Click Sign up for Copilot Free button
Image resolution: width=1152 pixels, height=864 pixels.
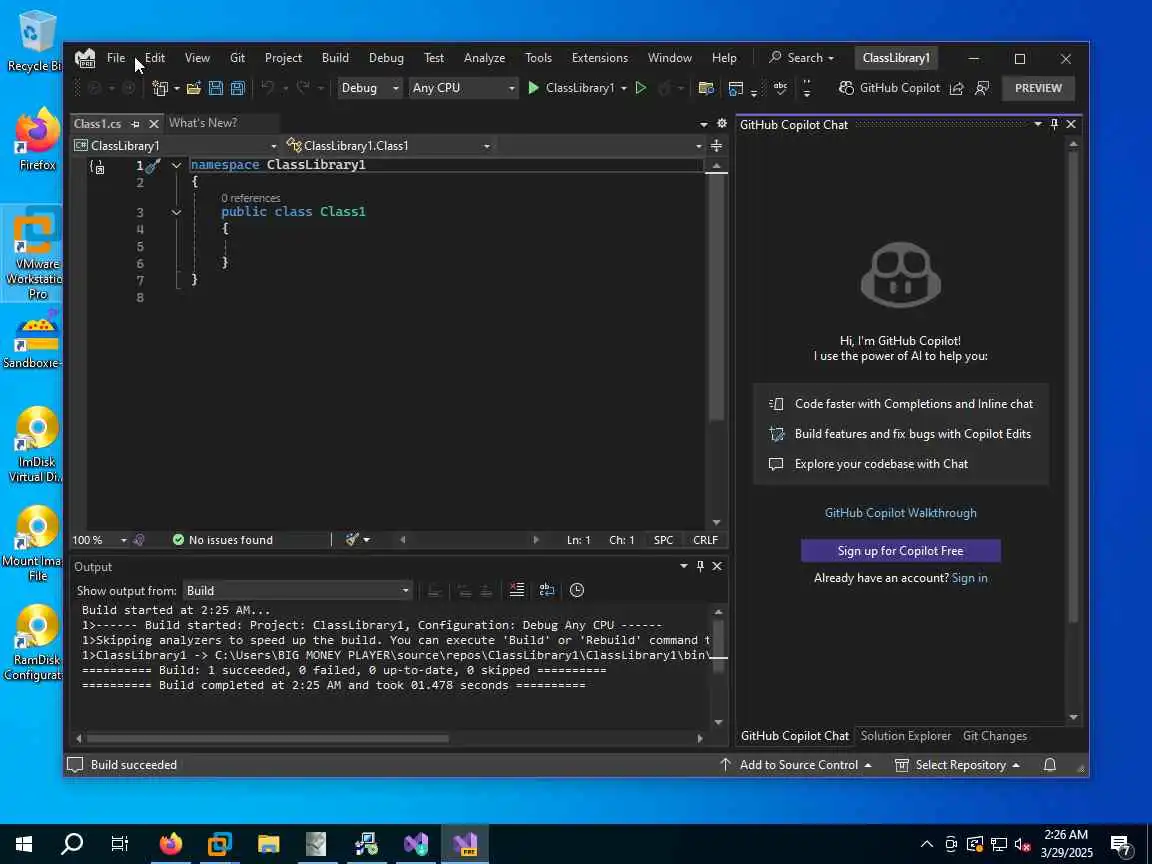(x=900, y=551)
